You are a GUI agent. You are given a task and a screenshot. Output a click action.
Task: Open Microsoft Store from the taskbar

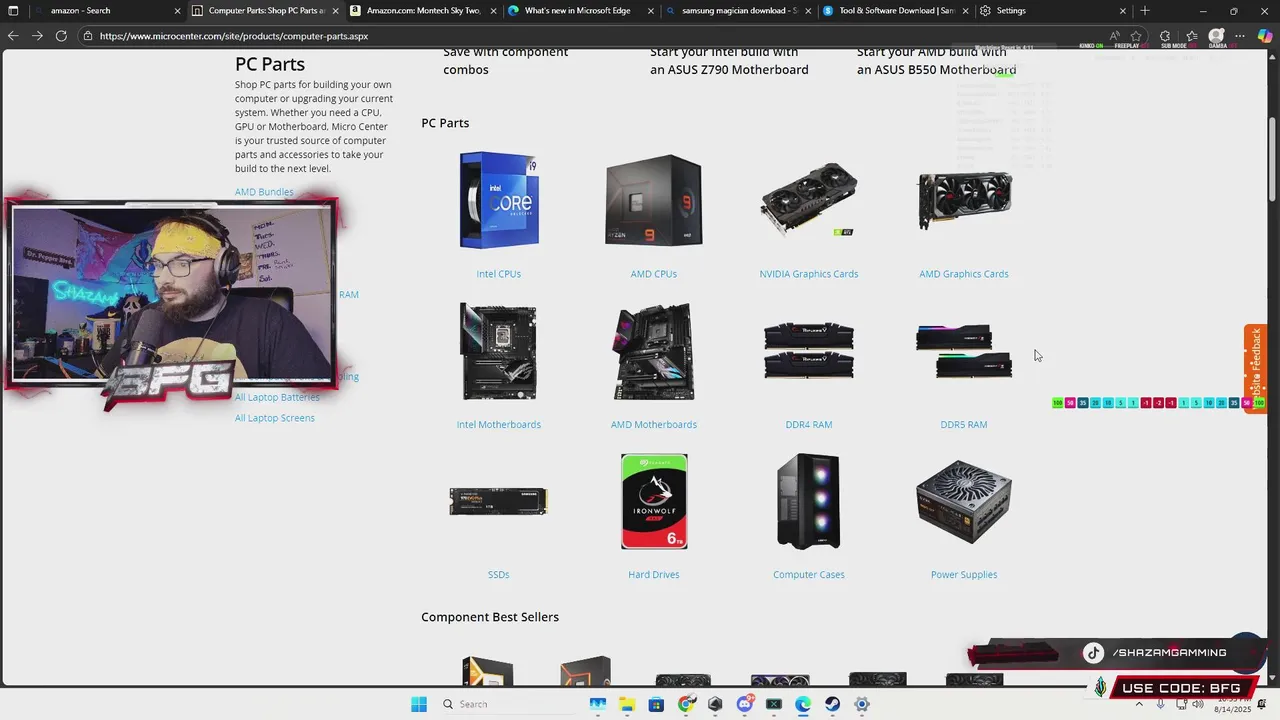[x=656, y=704]
